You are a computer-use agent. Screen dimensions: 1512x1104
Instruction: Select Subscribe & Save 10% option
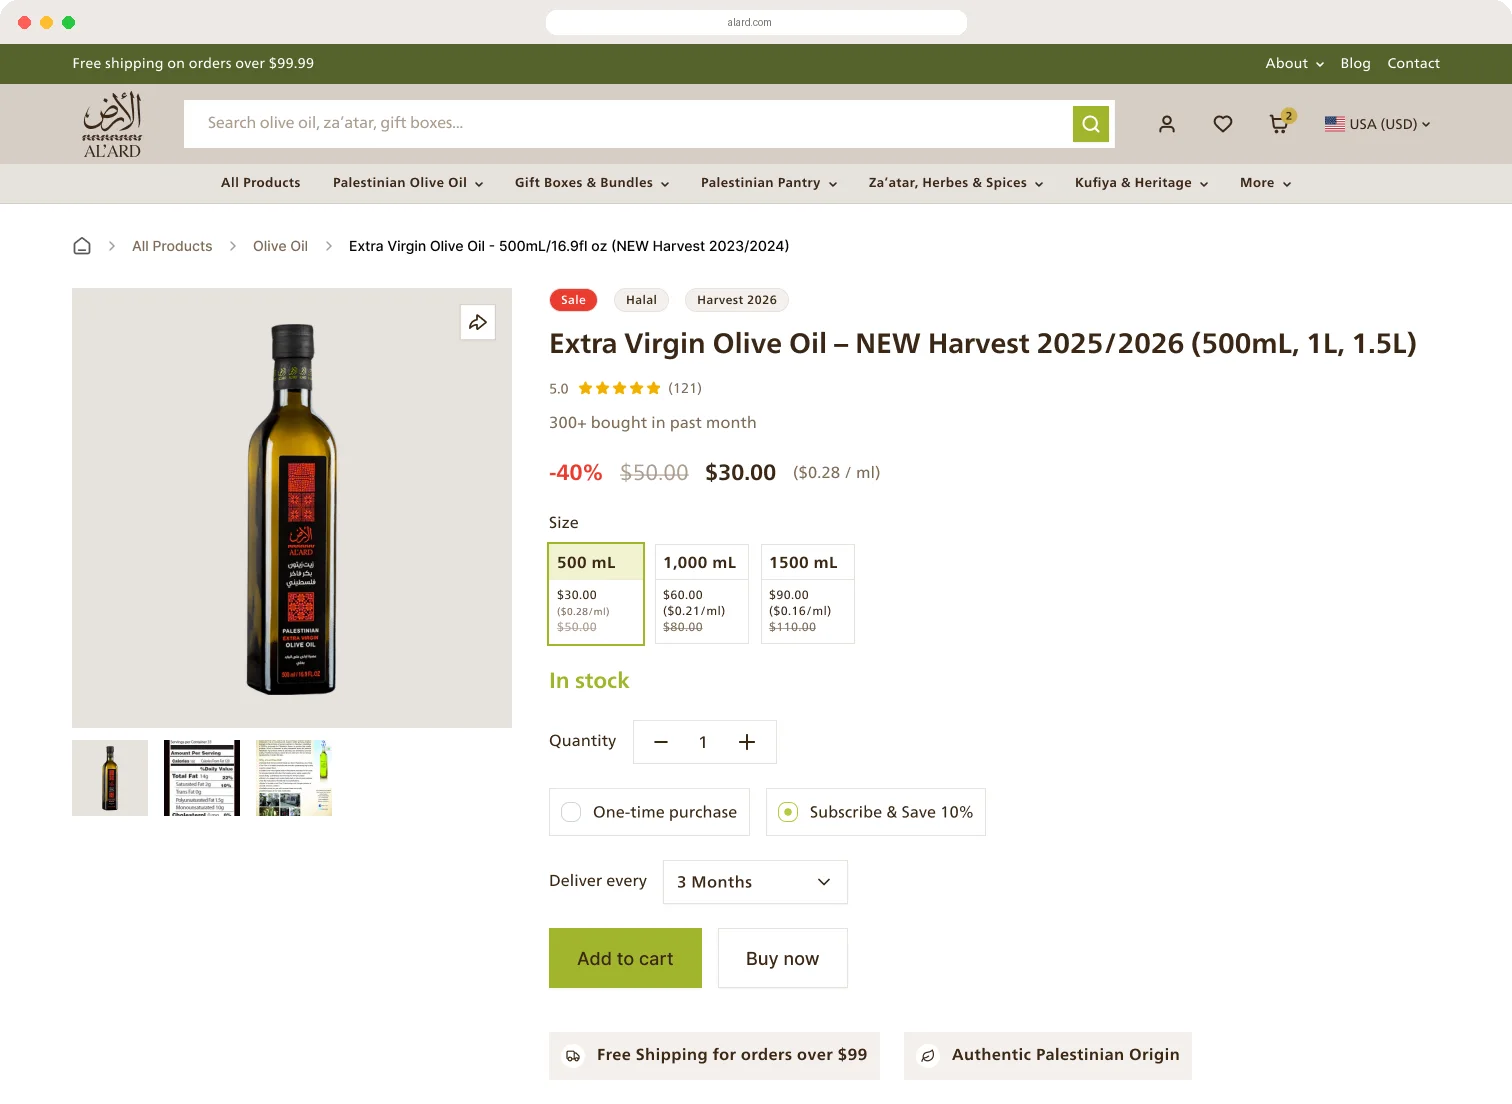(876, 812)
